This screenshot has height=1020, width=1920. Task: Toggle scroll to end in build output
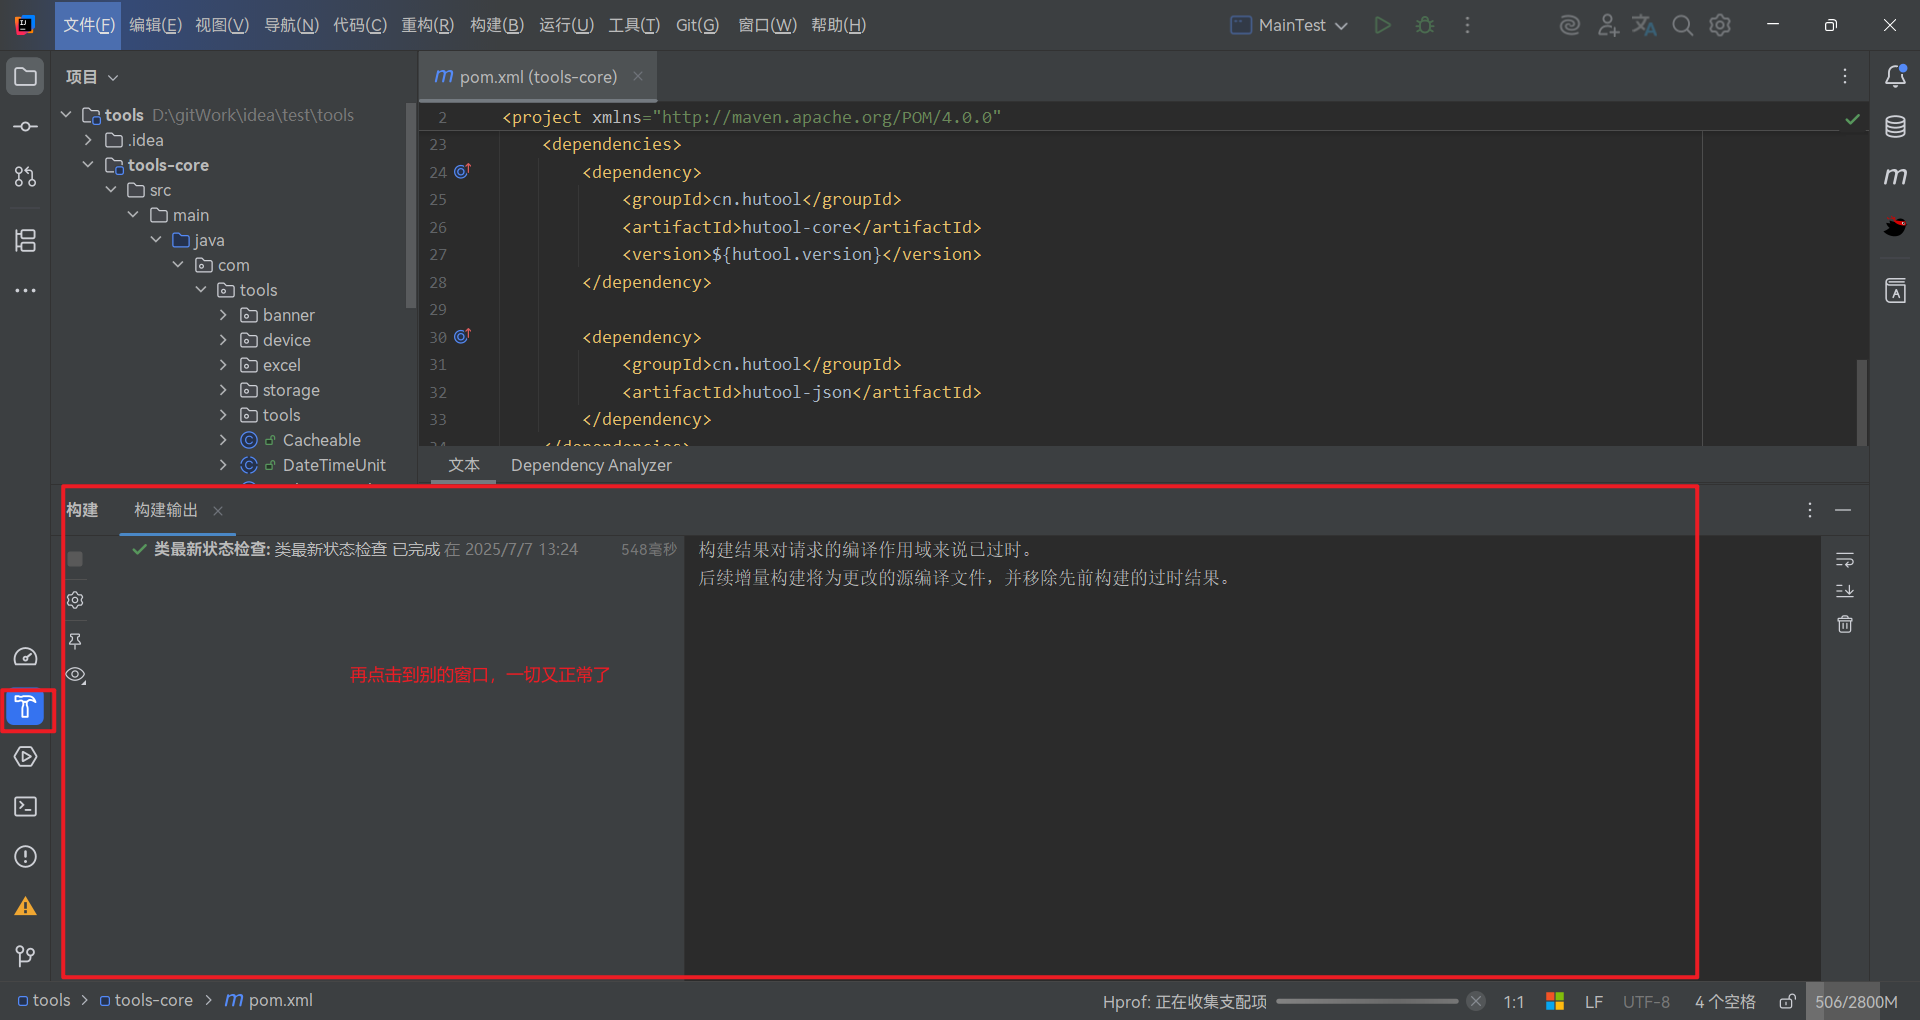[x=1845, y=591]
